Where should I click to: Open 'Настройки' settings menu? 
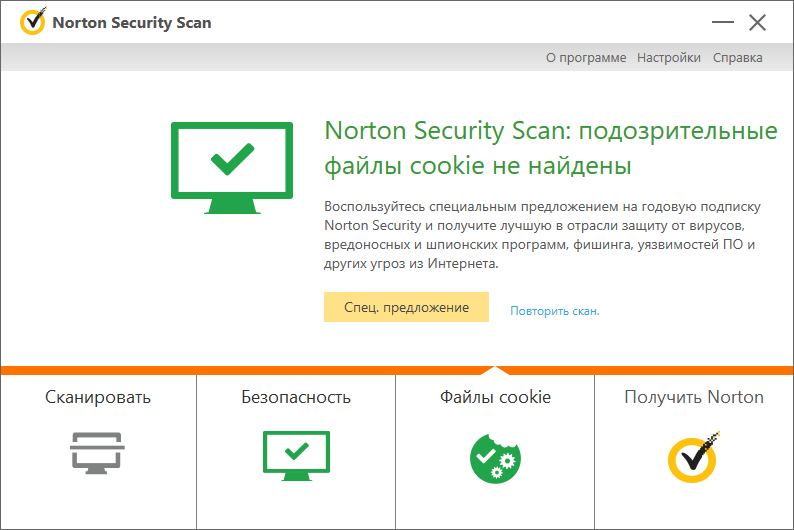coord(668,58)
